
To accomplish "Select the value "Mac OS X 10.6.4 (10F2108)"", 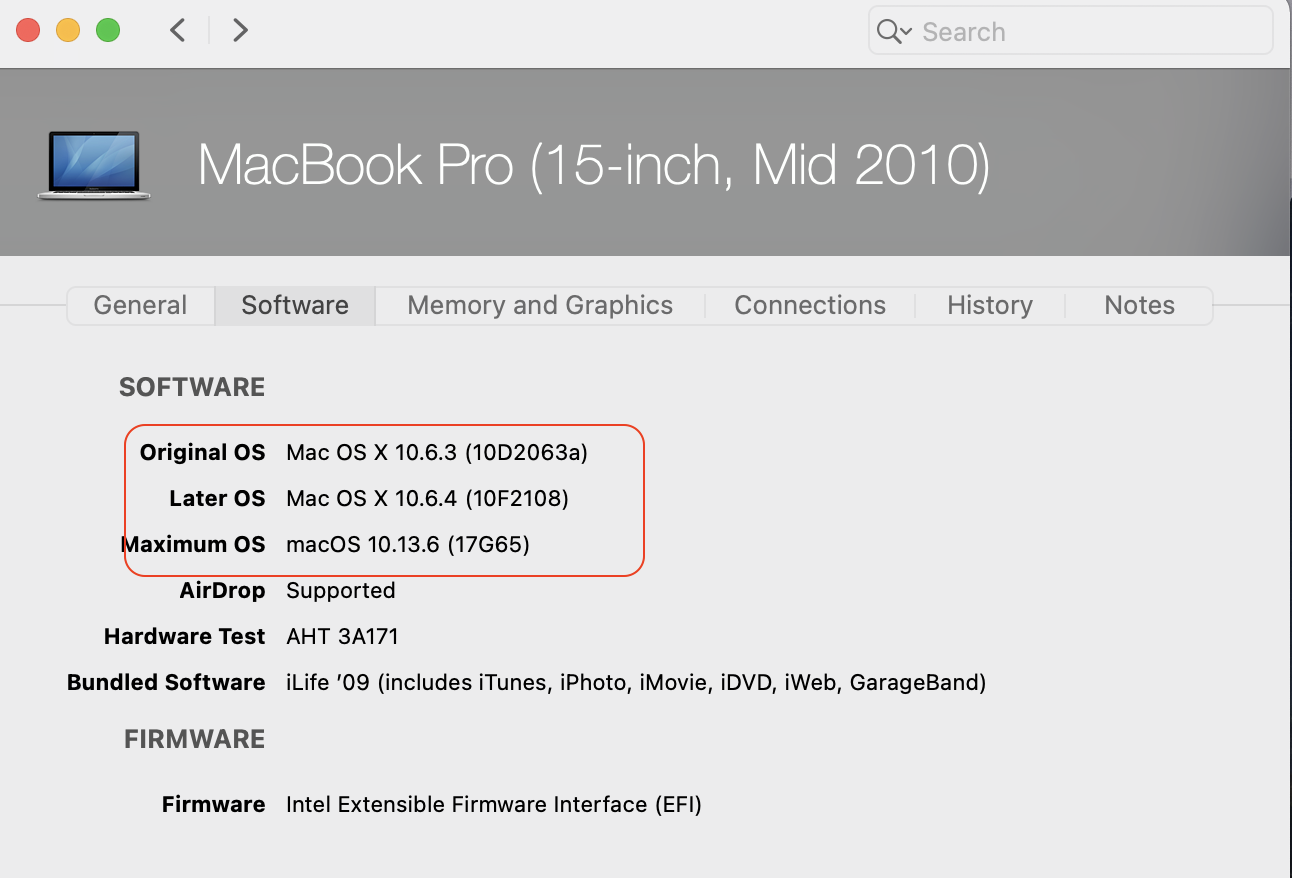I will 427,499.
